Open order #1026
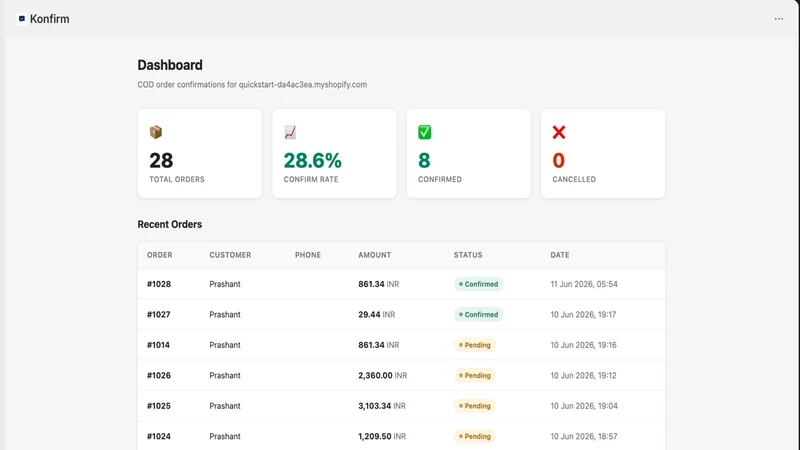Viewport: 800px width, 450px height. pyautogui.click(x=159, y=376)
